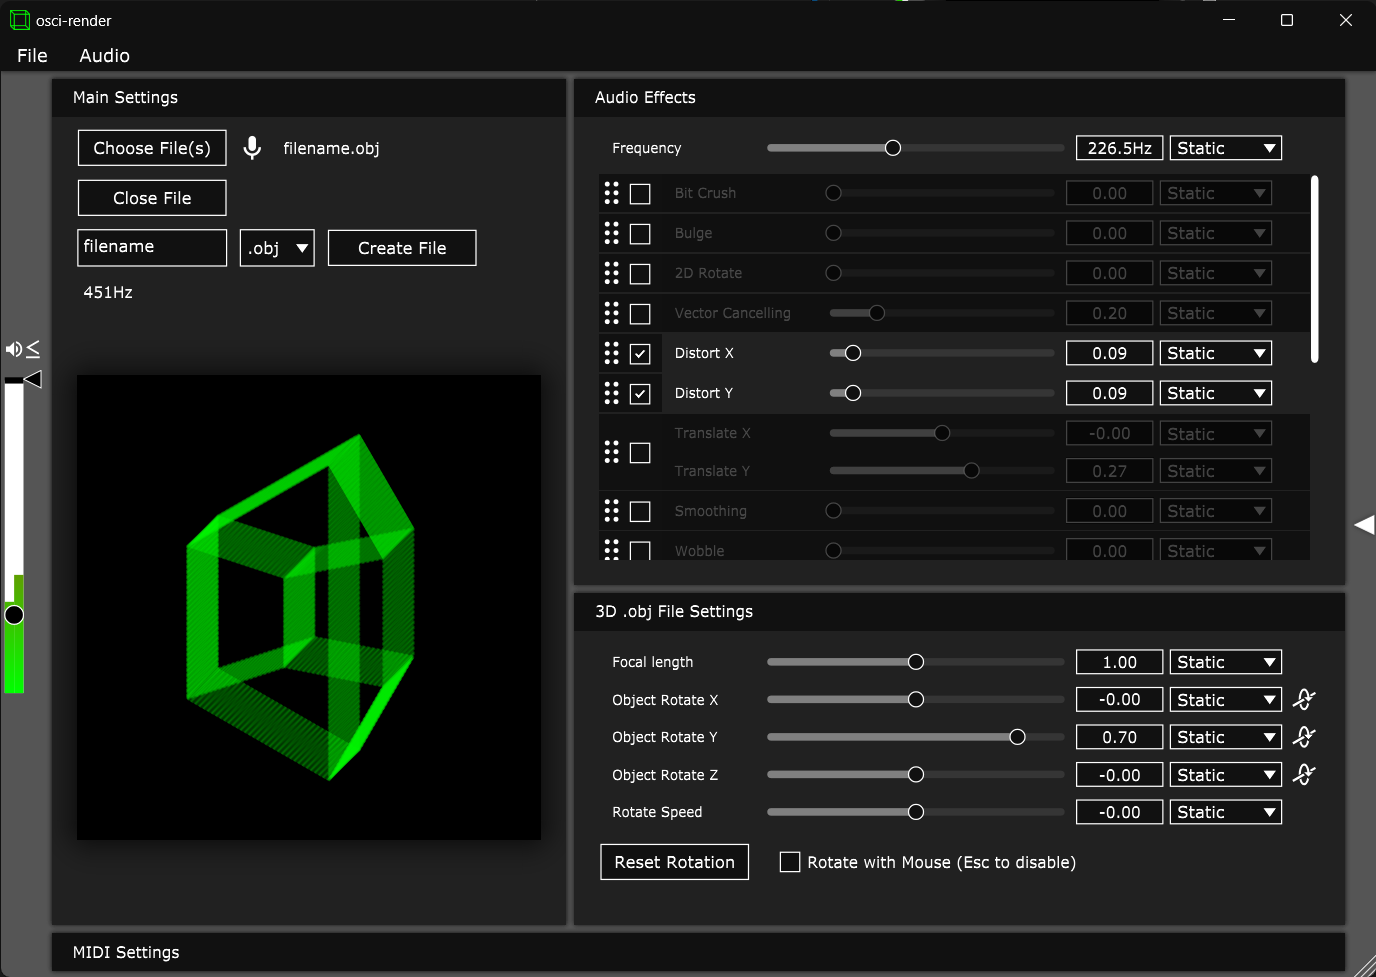The width and height of the screenshot is (1376, 977).
Task: Enable the Bulge effect checkbox
Action: 640,234
